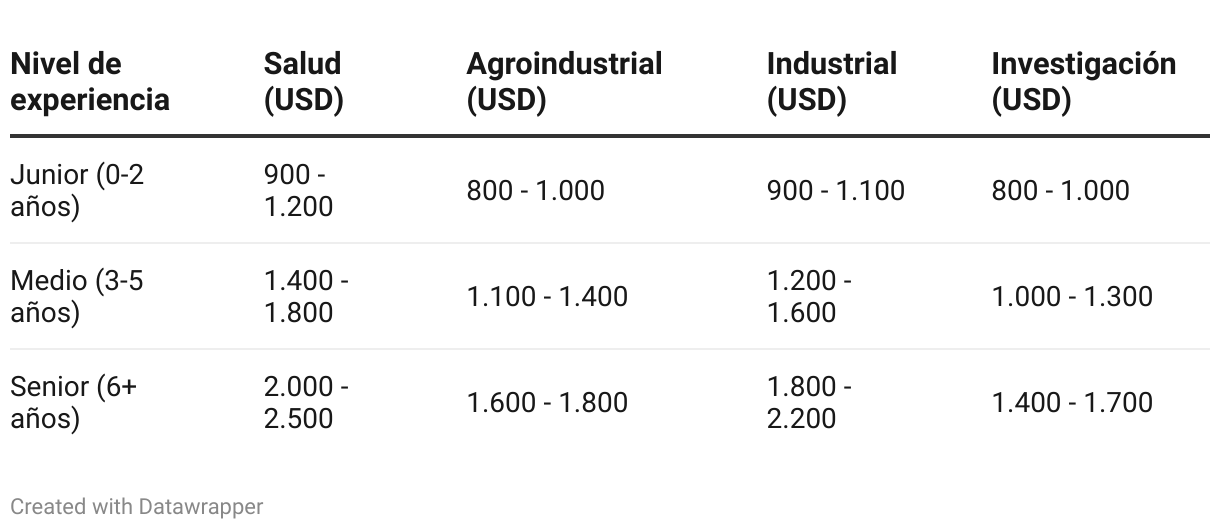Screen dimensions: 1220x530
Task: Select the 'Senior (6+ años)' row label
Action: coord(73,402)
